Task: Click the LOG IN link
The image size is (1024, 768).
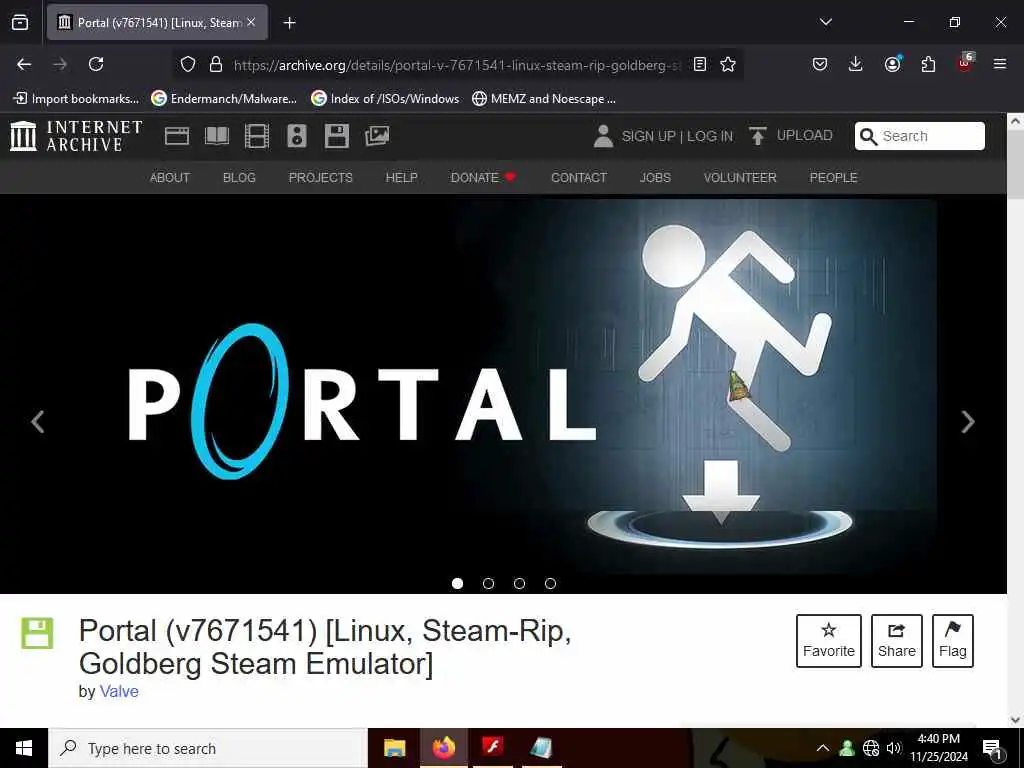Action: click(x=710, y=136)
